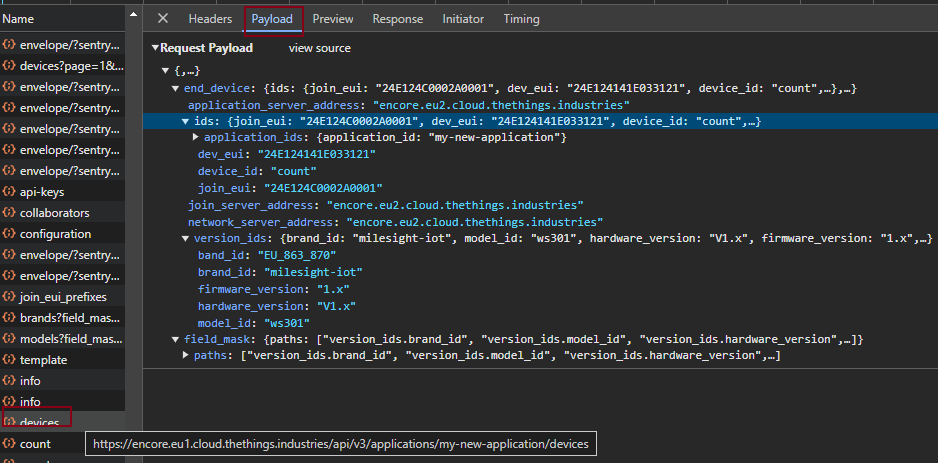Screen dimensions: 938x463
Task: Select the highlighted devices request row
Action: pyautogui.click(x=62, y=422)
